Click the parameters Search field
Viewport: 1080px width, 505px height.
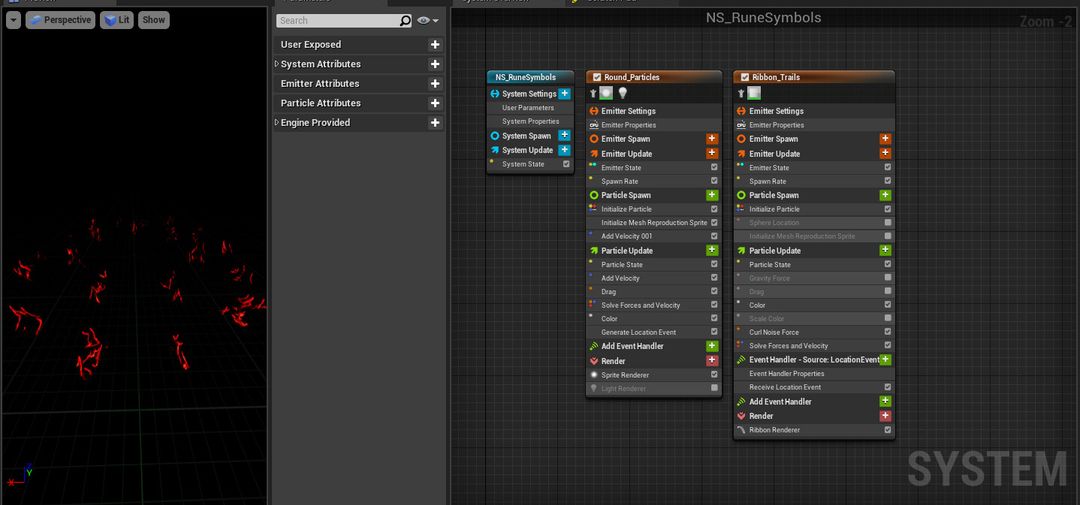click(336, 20)
